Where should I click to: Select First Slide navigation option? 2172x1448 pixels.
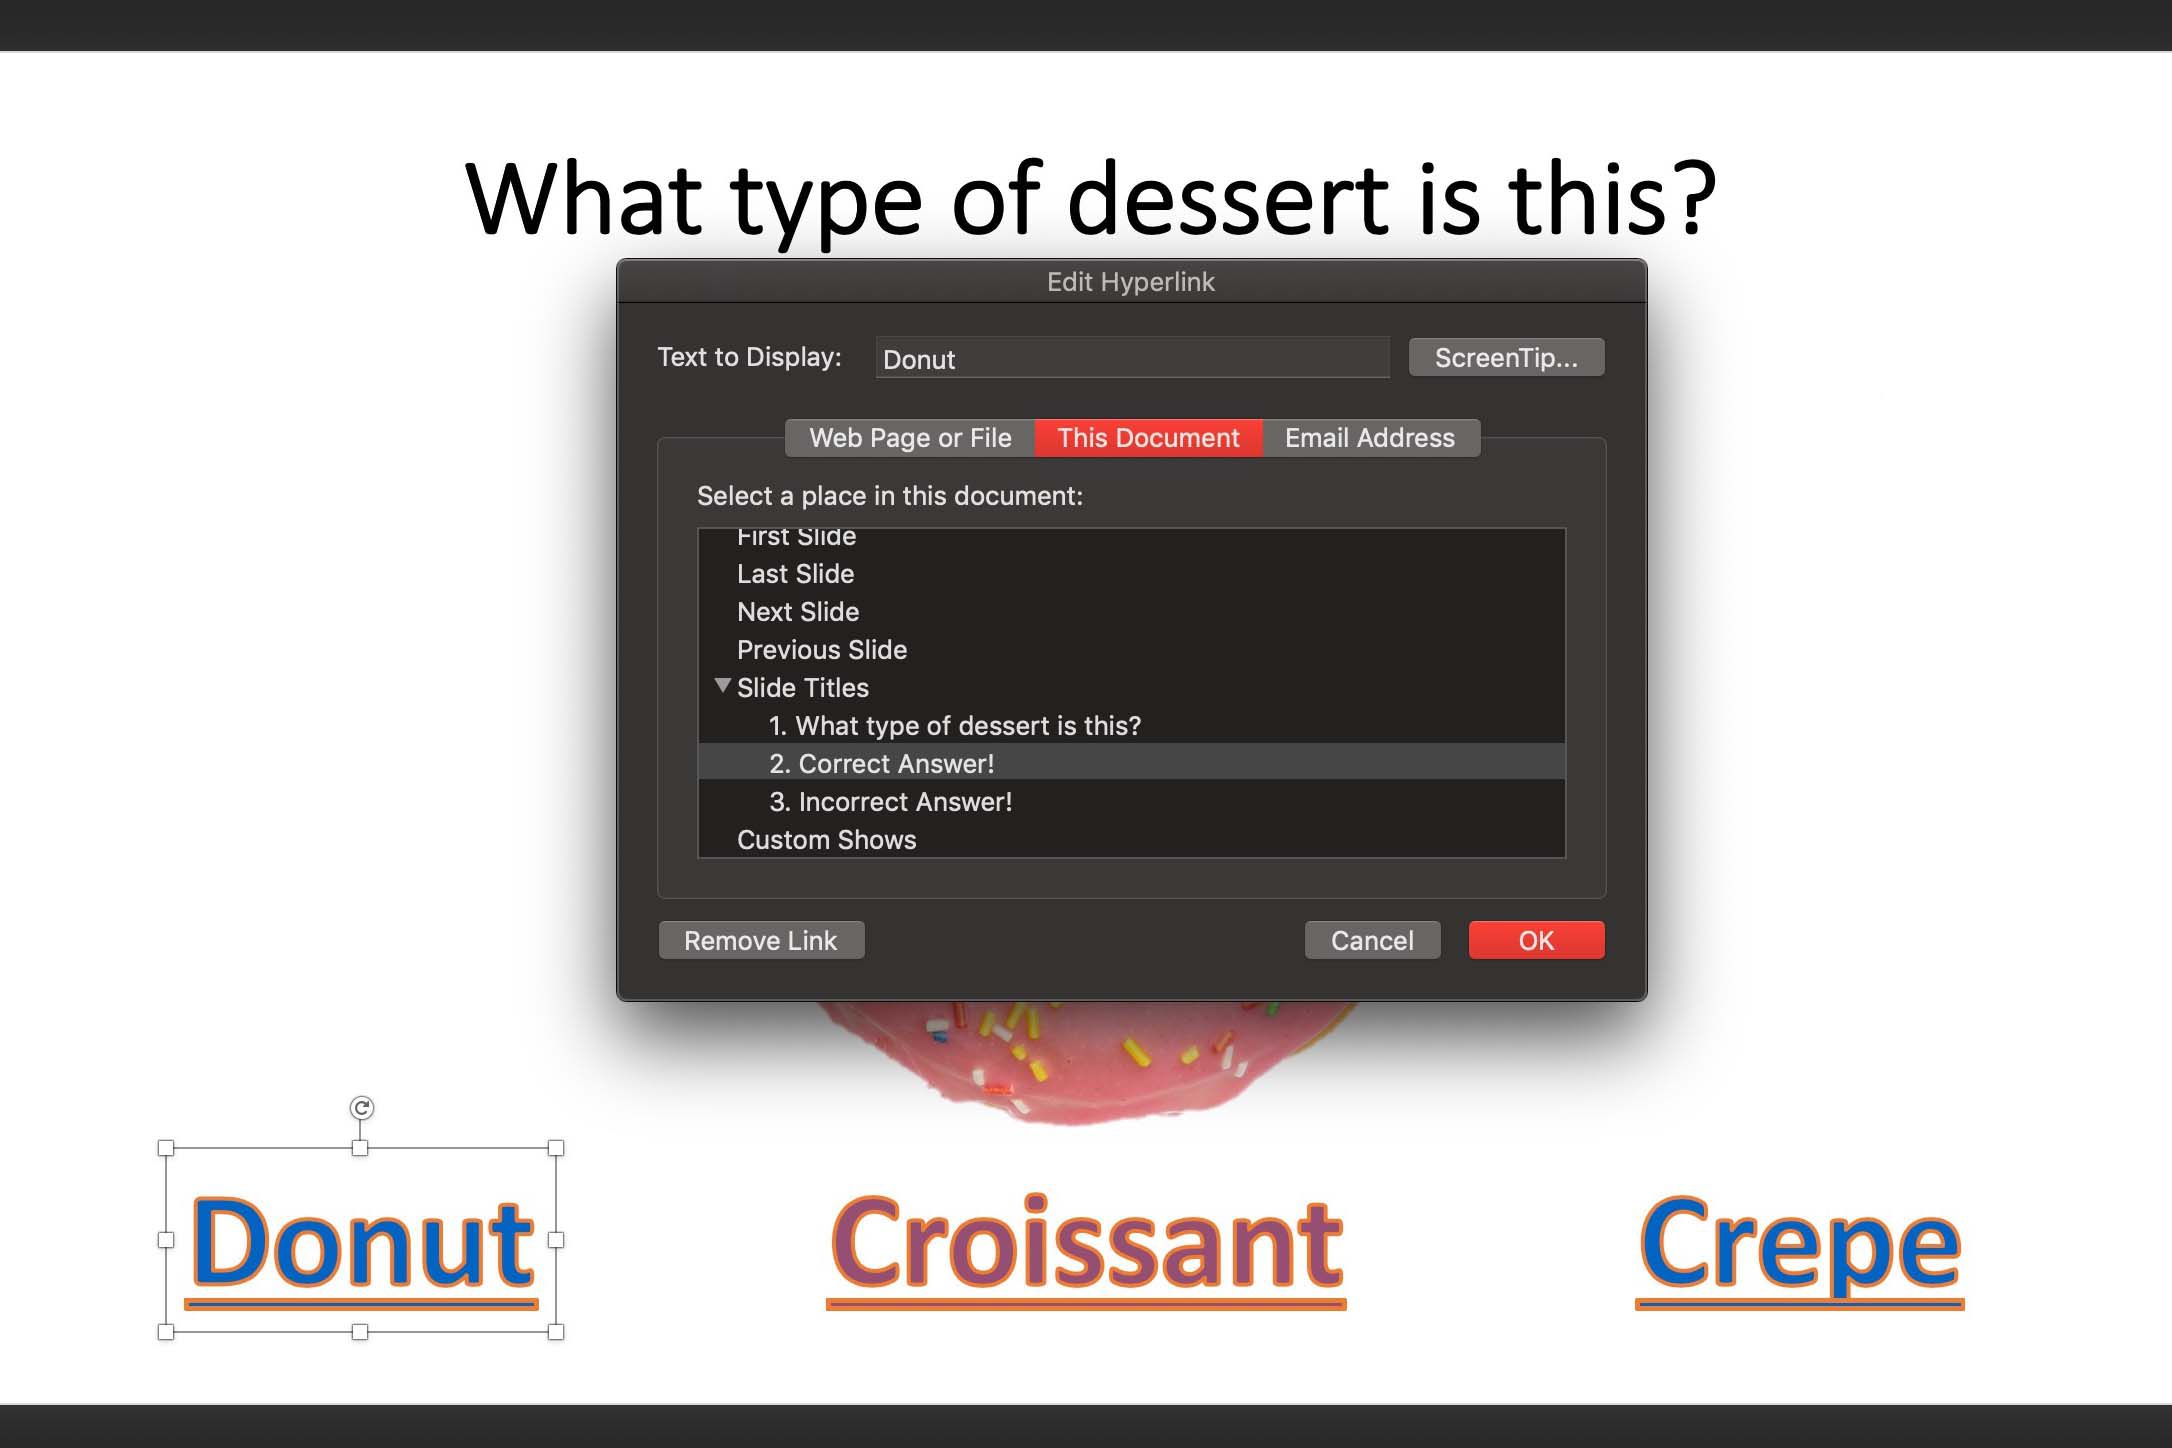tap(797, 537)
